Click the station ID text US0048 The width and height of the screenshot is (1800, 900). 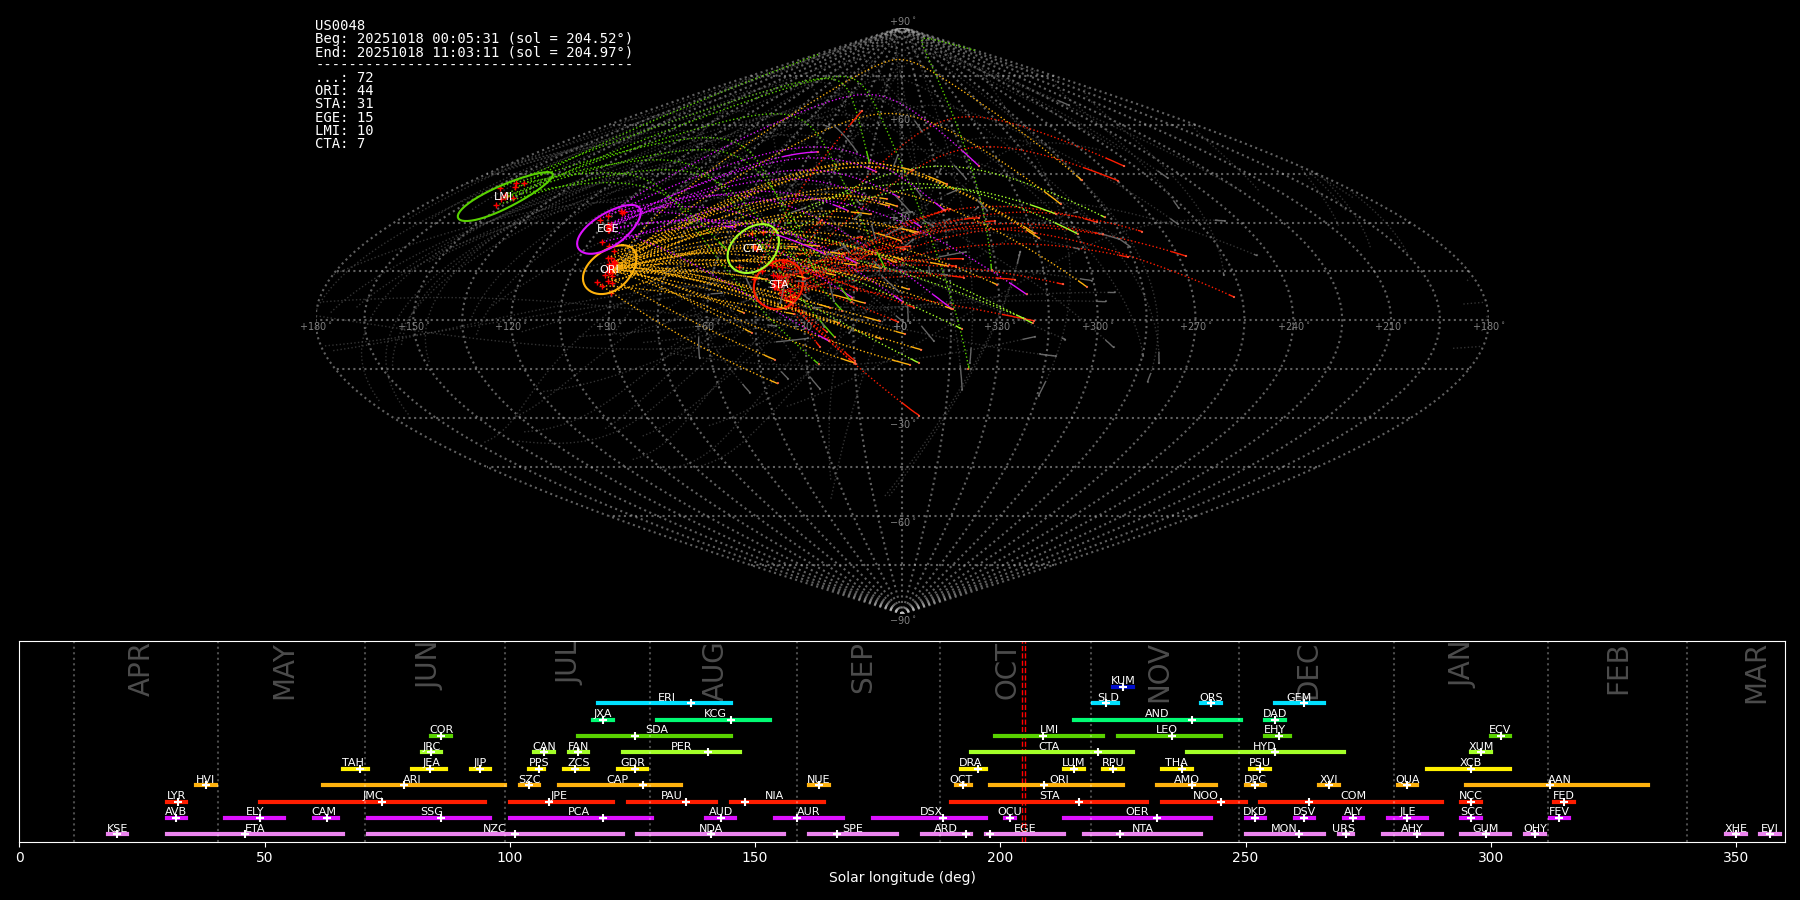(340, 25)
